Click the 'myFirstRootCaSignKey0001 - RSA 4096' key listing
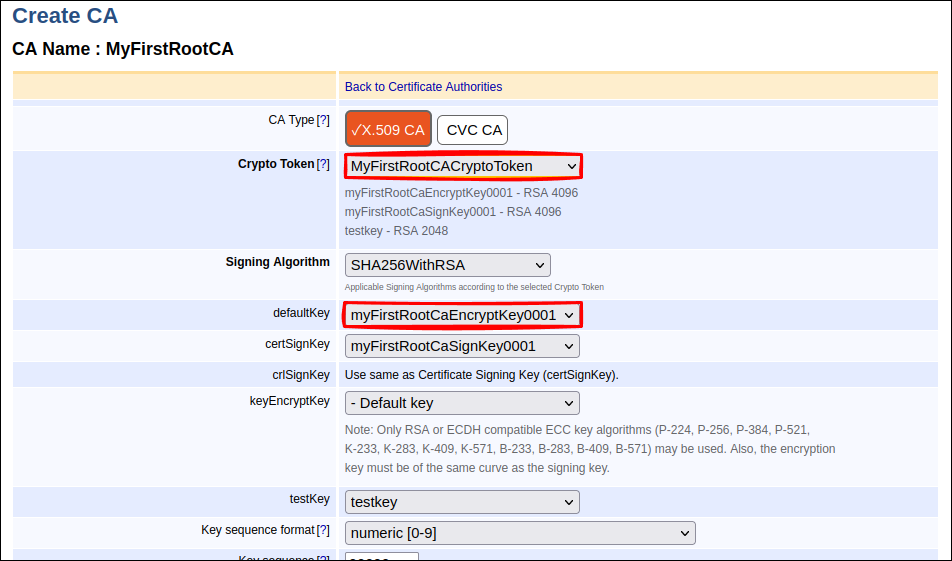This screenshot has height=561, width=952. tap(453, 212)
